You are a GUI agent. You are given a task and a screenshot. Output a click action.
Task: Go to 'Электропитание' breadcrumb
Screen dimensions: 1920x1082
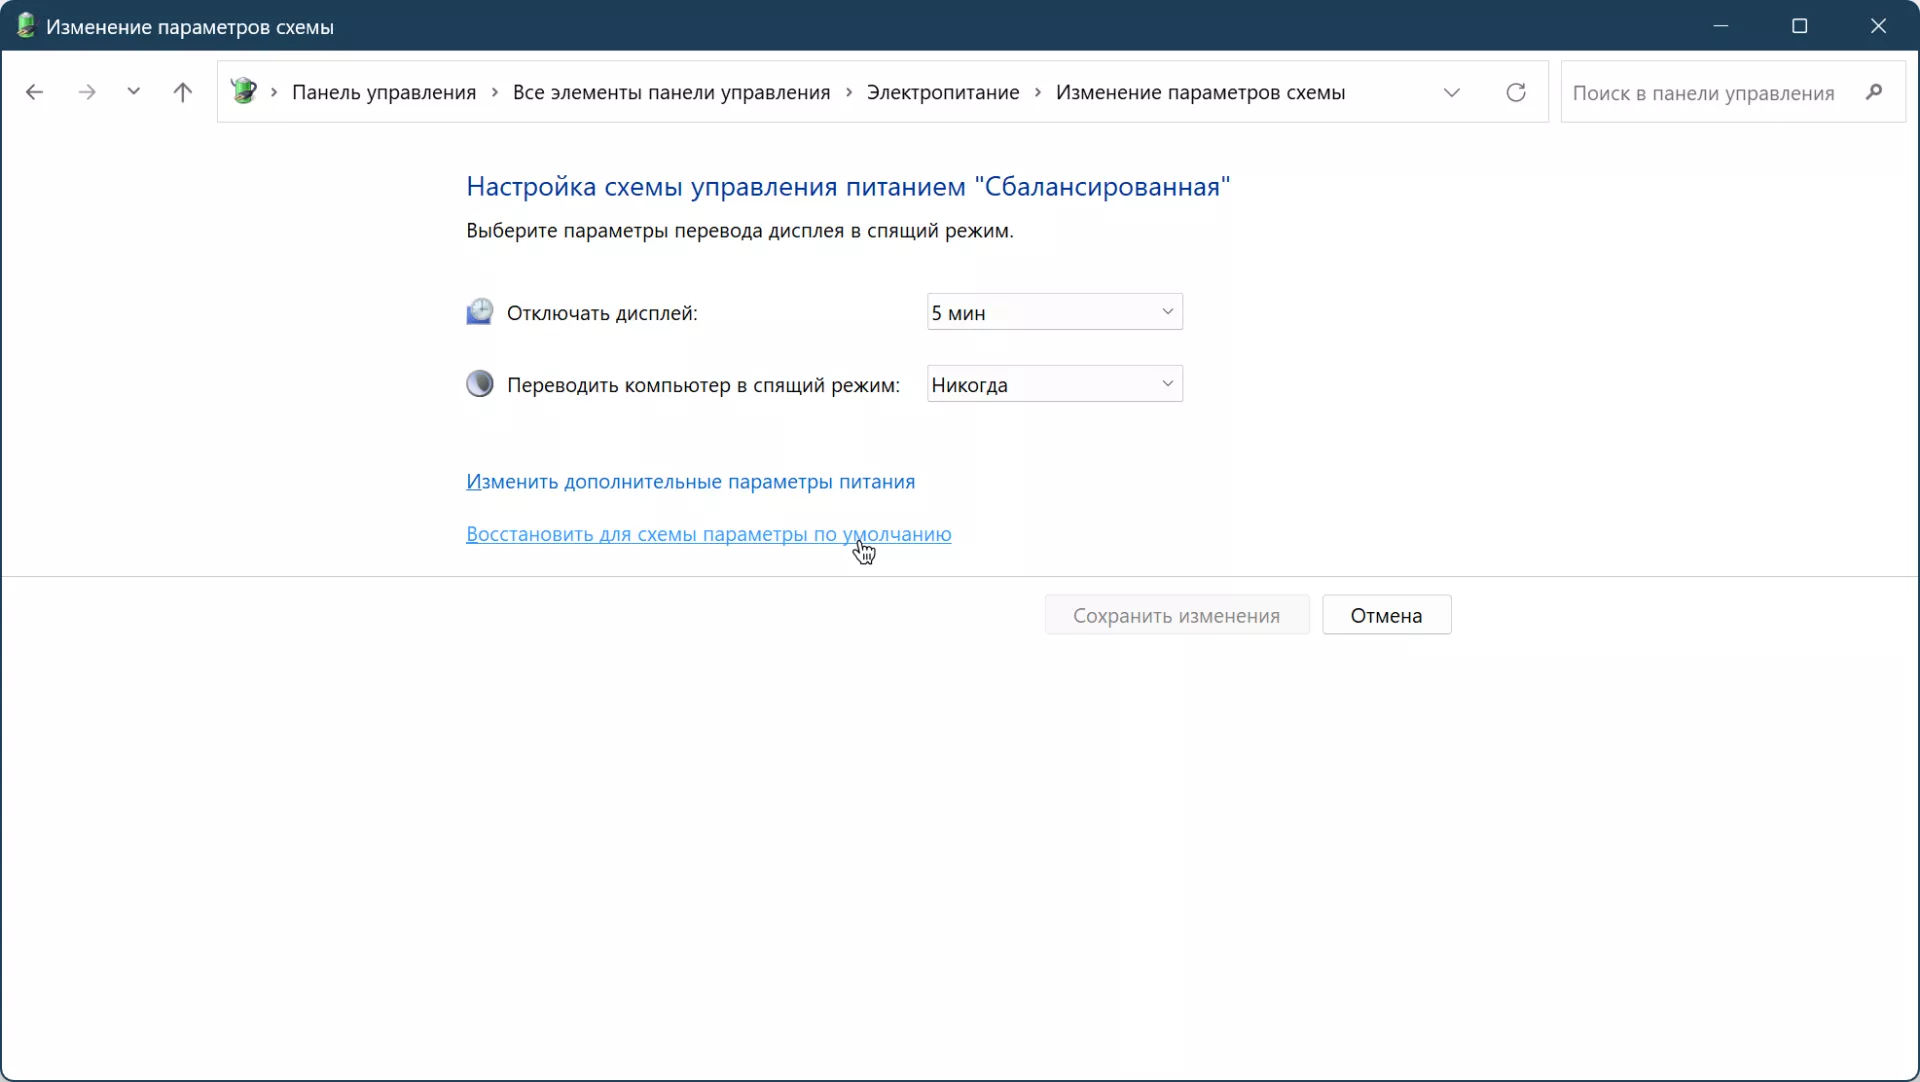click(x=942, y=92)
